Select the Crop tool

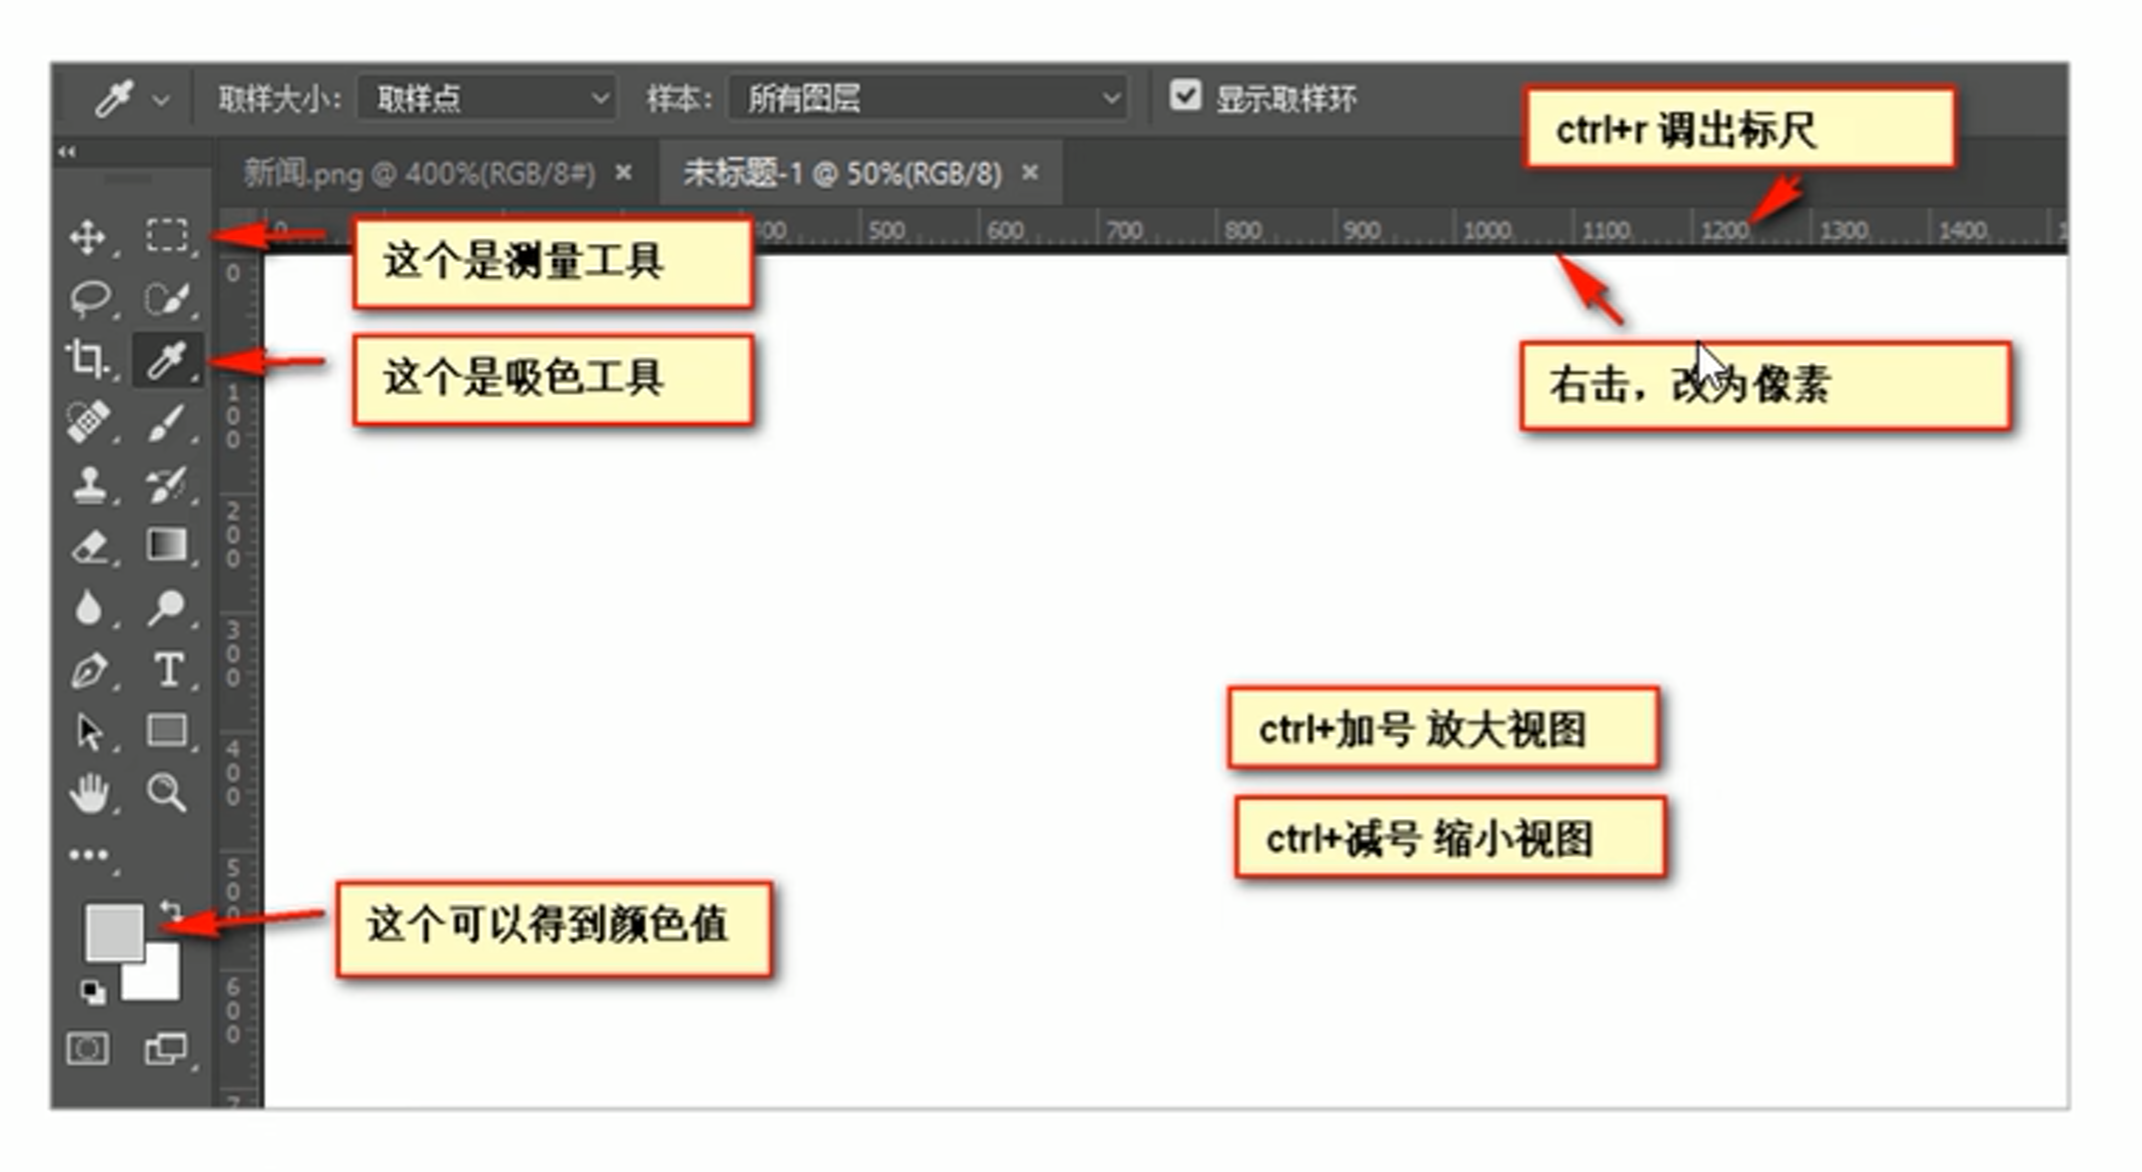(x=88, y=359)
